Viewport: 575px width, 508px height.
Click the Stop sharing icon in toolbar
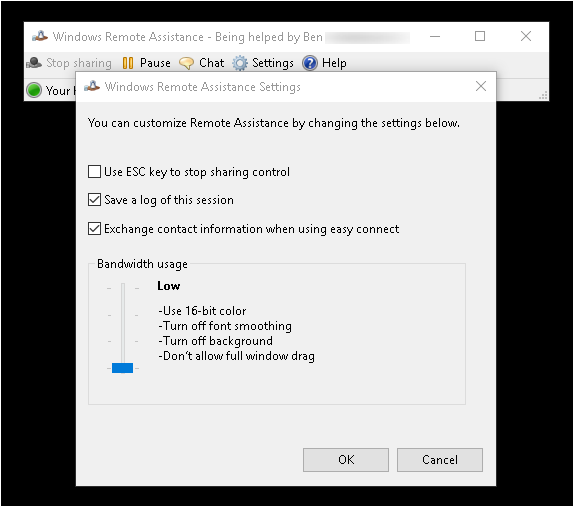pyautogui.click(x=34, y=63)
